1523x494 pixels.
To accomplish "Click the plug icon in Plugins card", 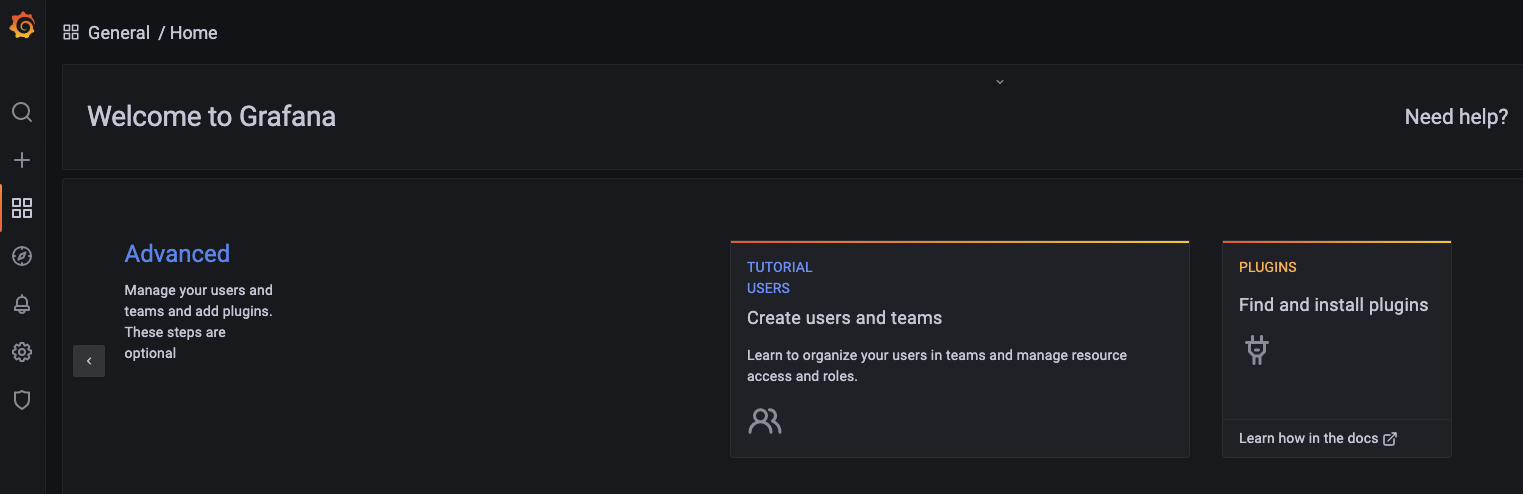I will point(1257,350).
